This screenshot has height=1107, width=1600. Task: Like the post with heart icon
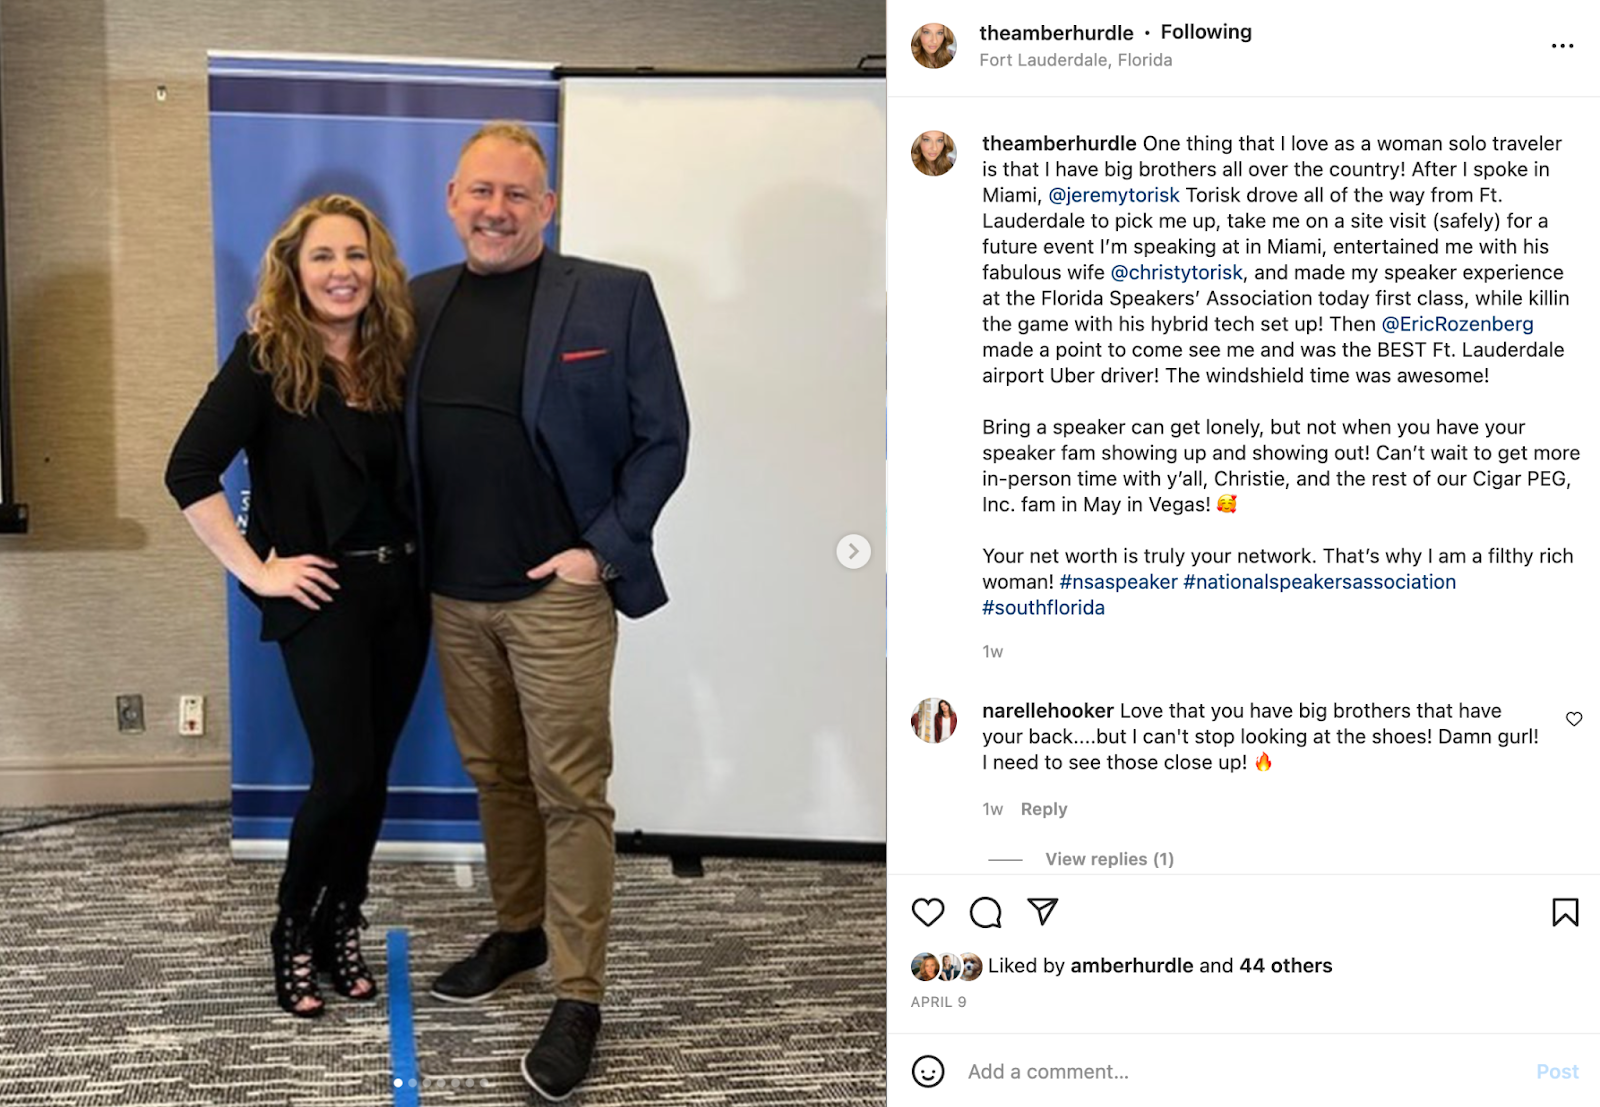[928, 912]
